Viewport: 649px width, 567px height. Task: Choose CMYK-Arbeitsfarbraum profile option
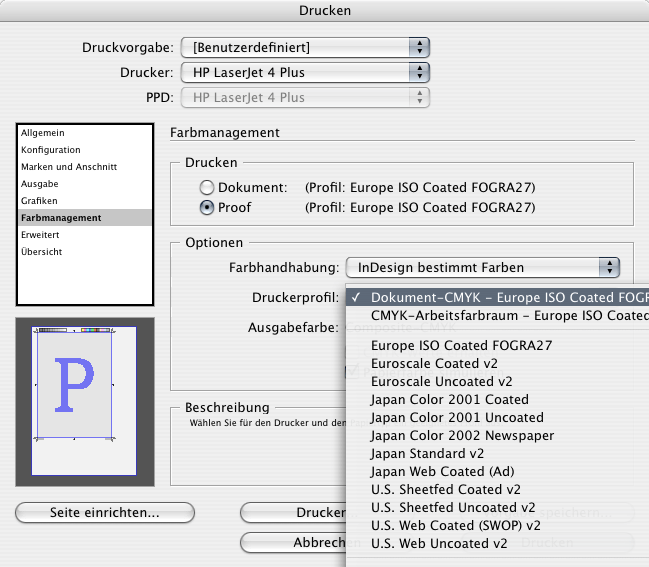click(500, 315)
